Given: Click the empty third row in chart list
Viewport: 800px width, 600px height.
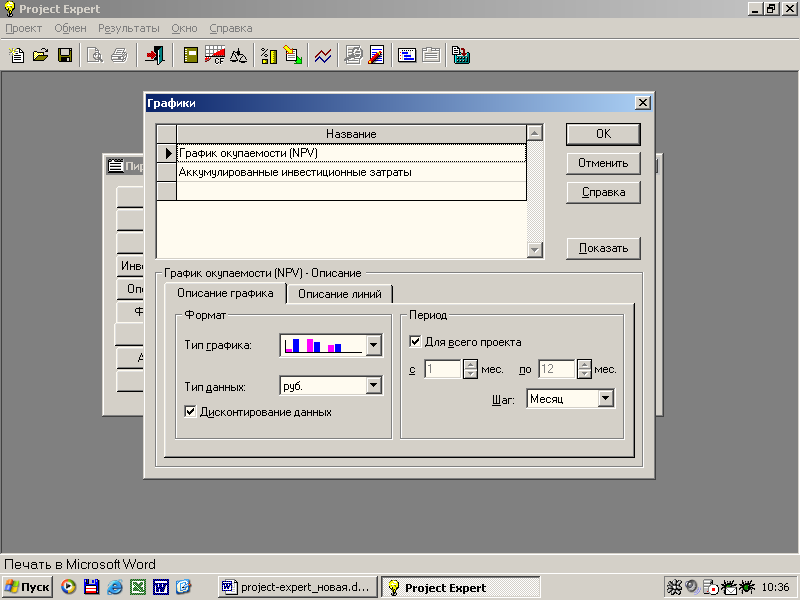Looking at the screenshot, I should 351,191.
